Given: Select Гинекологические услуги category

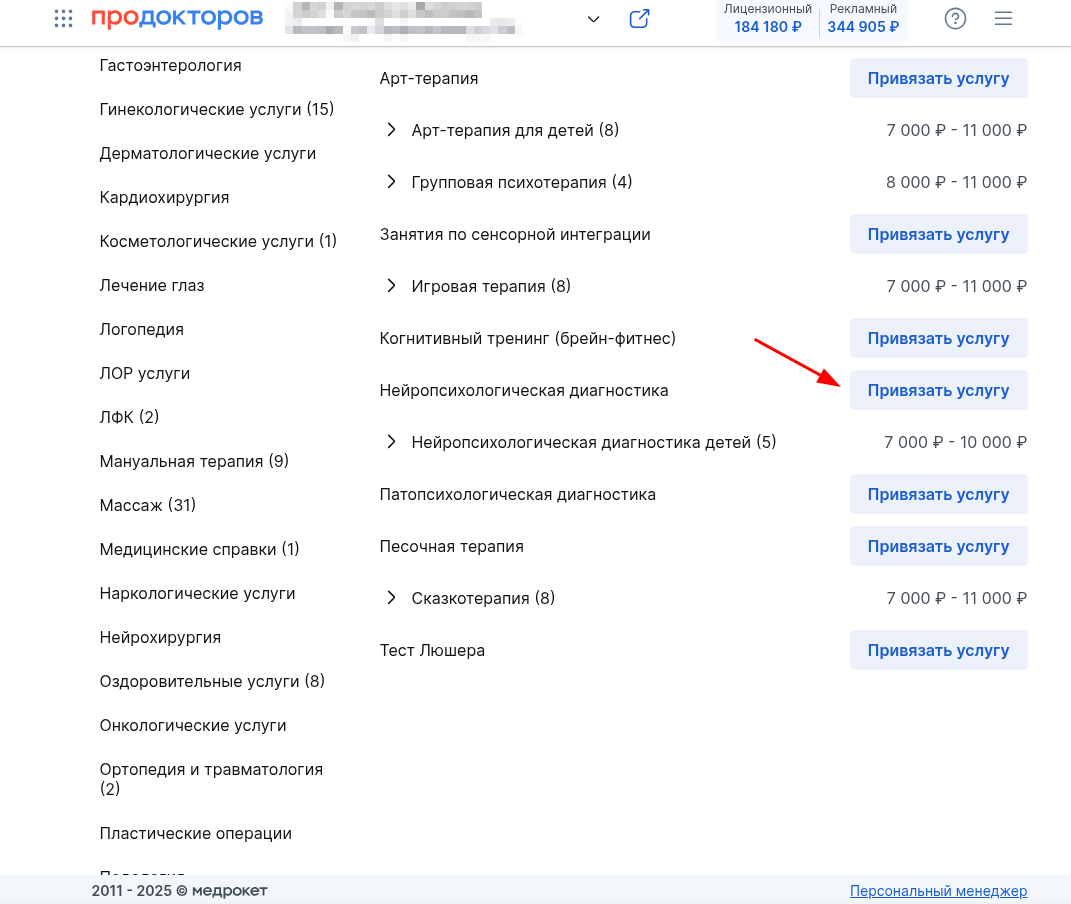Looking at the screenshot, I should [x=217, y=109].
